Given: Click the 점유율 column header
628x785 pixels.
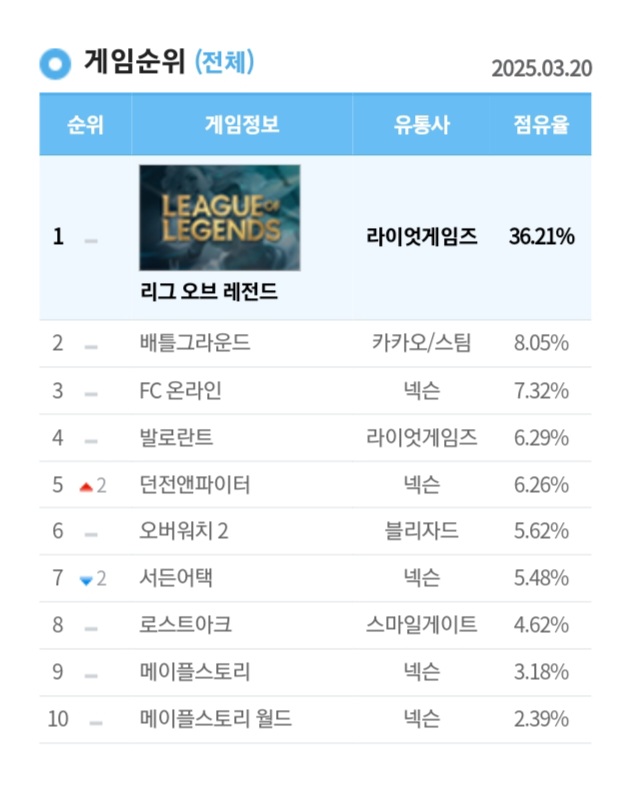Looking at the screenshot, I should coord(541,125).
